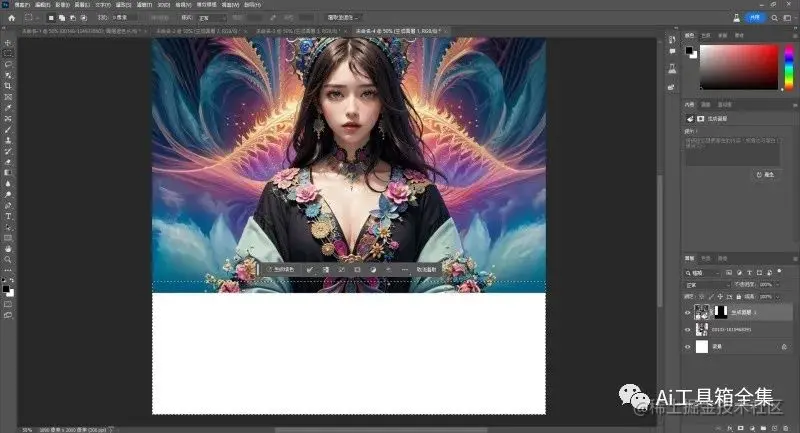This screenshot has width=800, height=433.
Task: Click the 生成 Generate button in Properties
Action: (x=765, y=174)
